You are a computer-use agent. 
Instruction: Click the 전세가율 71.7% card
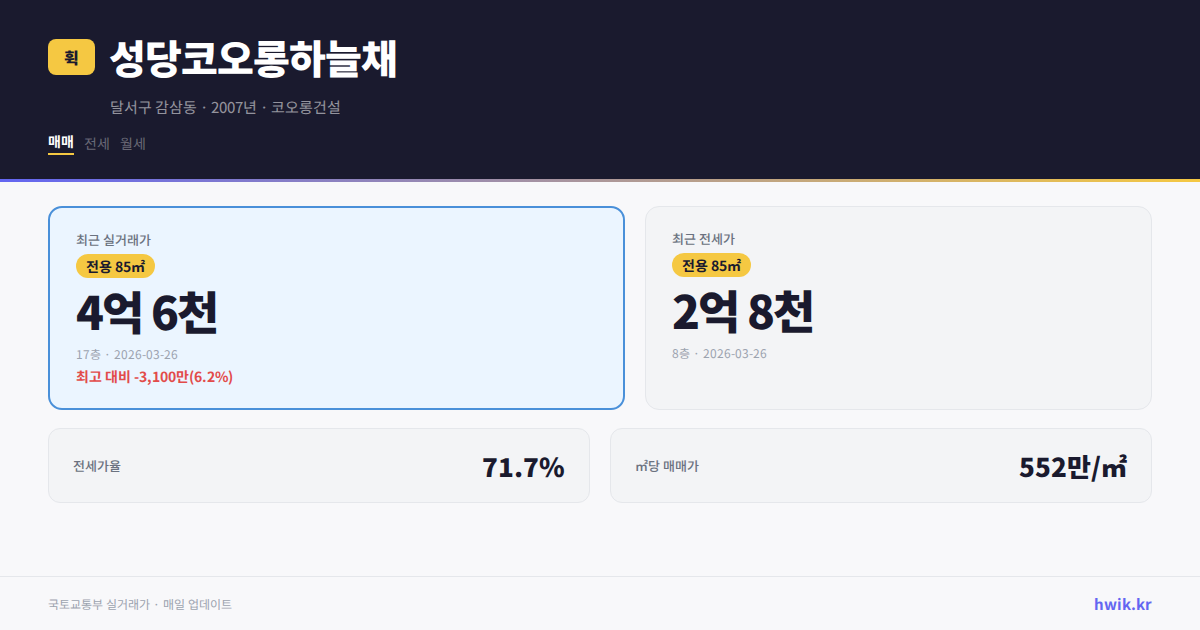pyautogui.click(x=319, y=465)
